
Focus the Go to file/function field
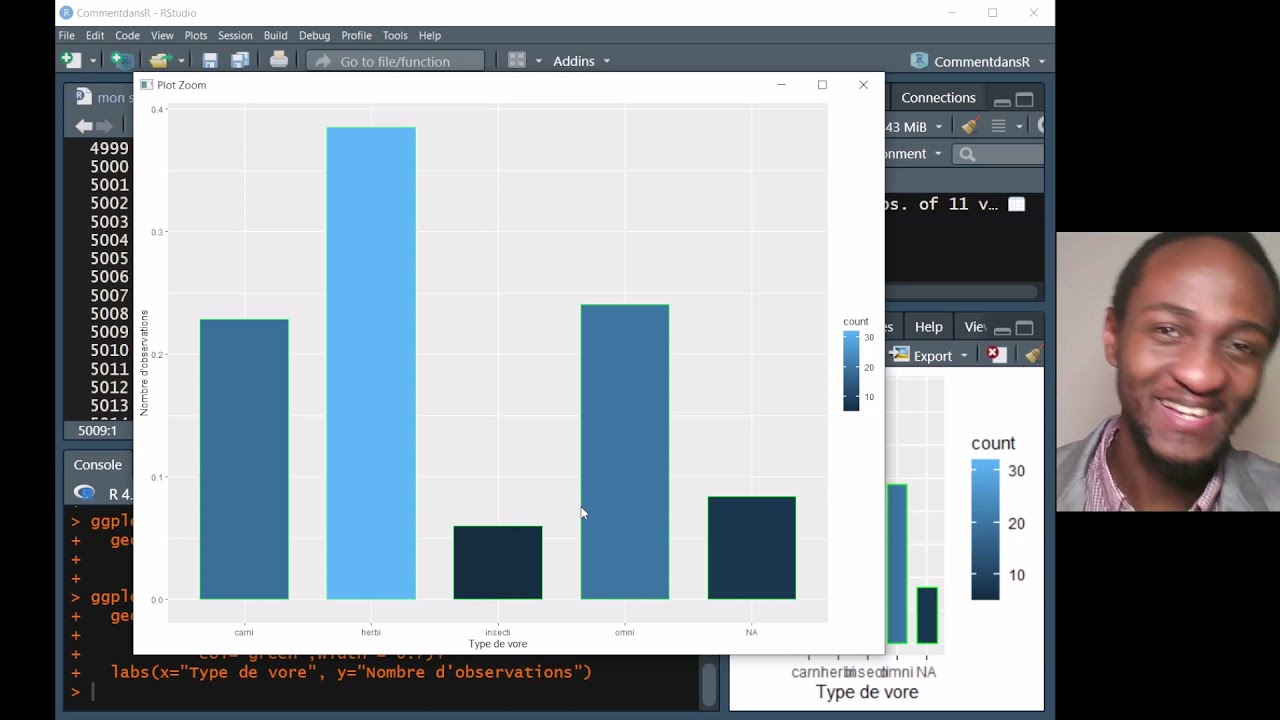coord(395,61)
